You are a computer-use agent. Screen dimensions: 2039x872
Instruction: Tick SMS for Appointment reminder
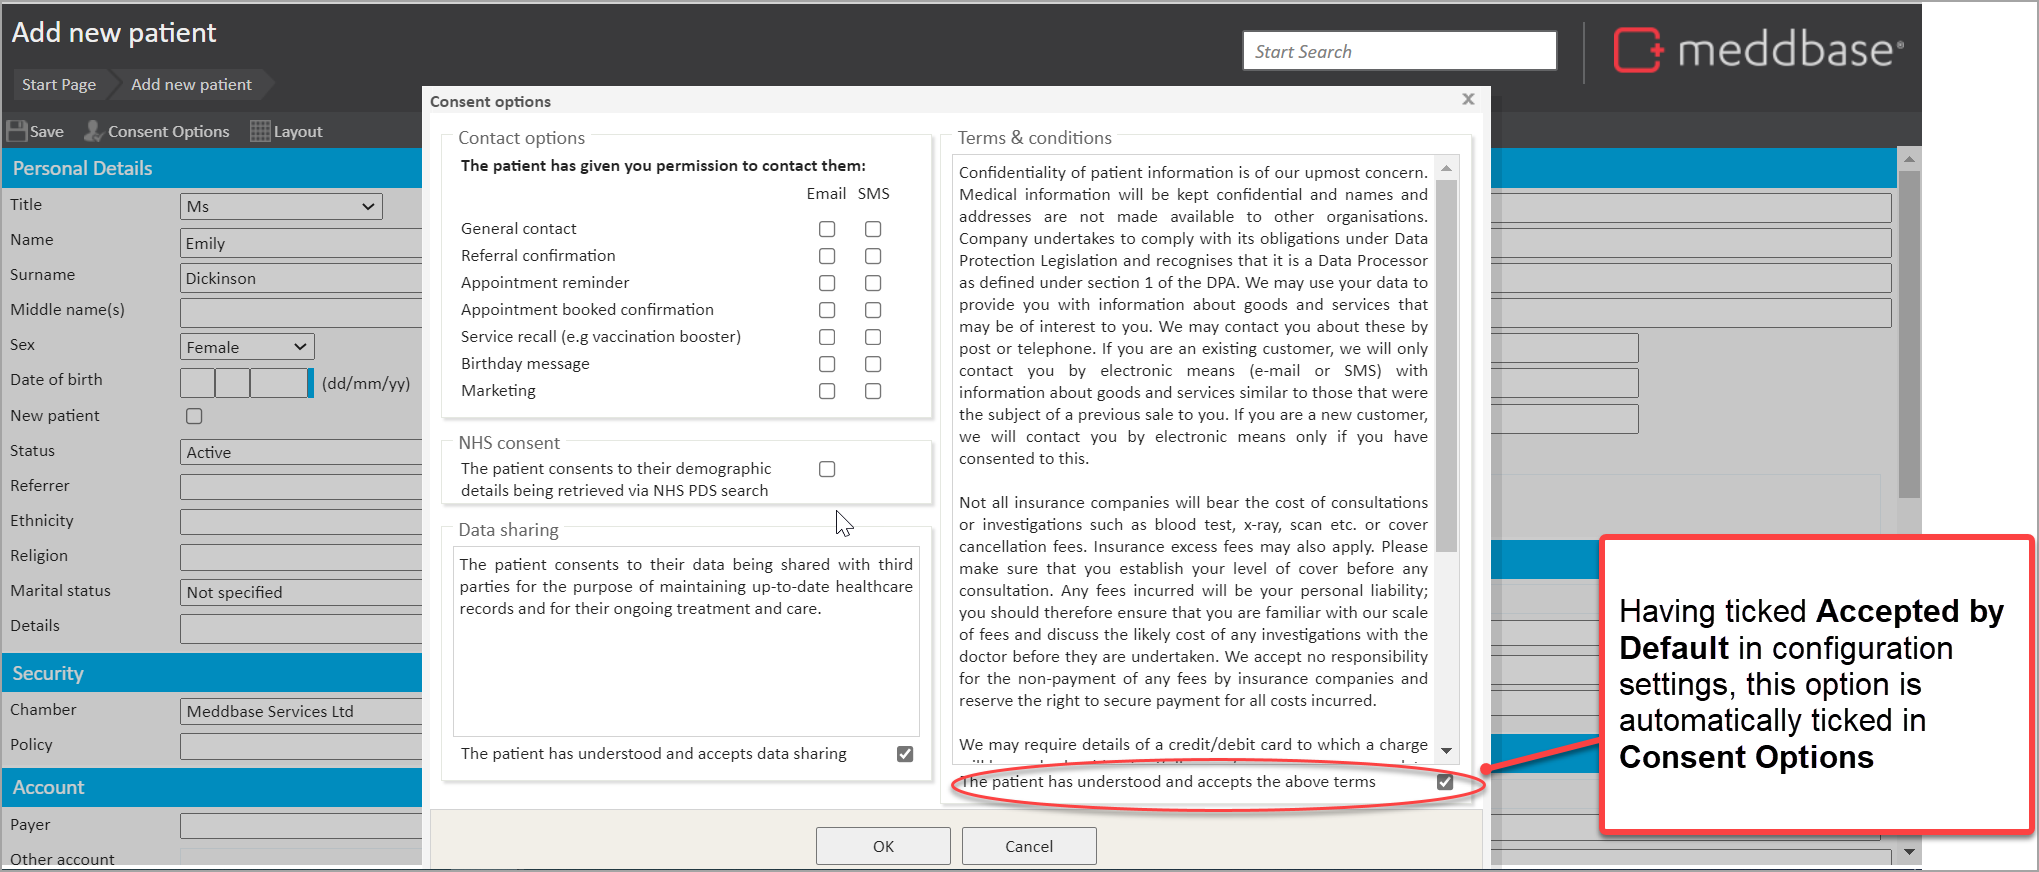coord(873,283)
